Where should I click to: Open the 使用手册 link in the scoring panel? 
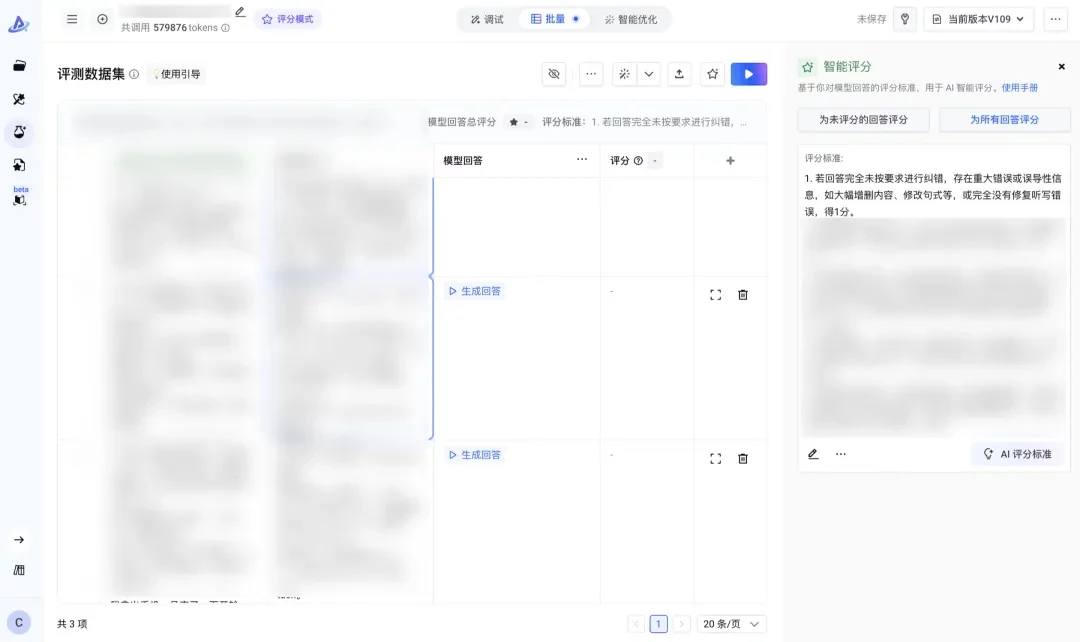(1020, 86)
